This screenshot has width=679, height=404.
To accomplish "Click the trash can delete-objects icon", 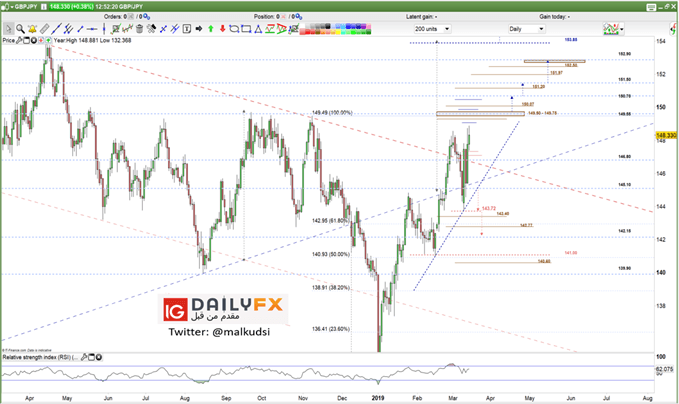I will click(x=139, y=29).
